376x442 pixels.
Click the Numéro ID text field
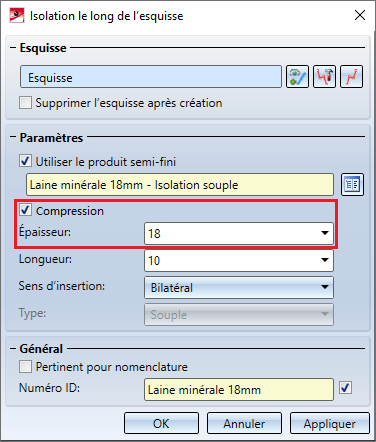pyautogui.click(x=239, y=389)
